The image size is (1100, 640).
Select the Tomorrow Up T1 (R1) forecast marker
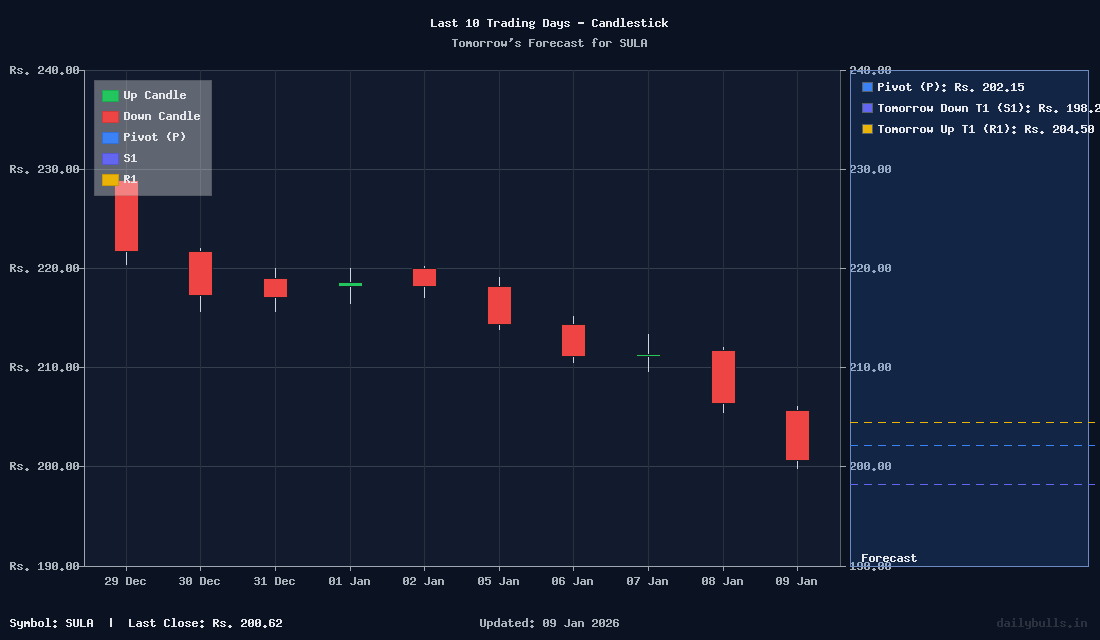point(866,129)
